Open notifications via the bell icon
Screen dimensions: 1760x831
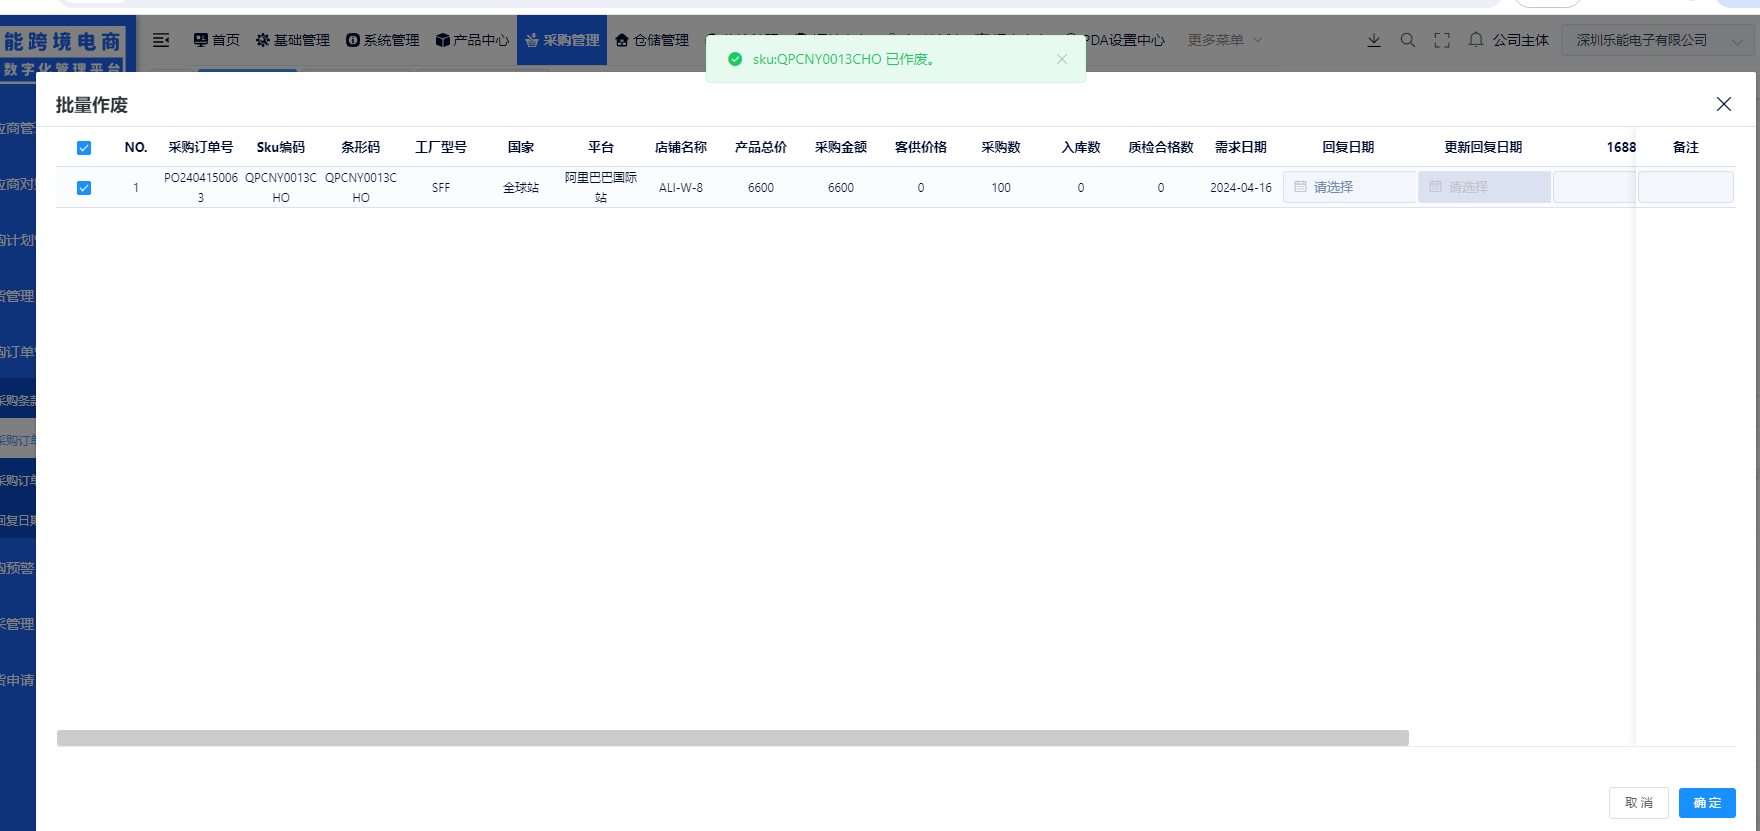(1476, 40)
